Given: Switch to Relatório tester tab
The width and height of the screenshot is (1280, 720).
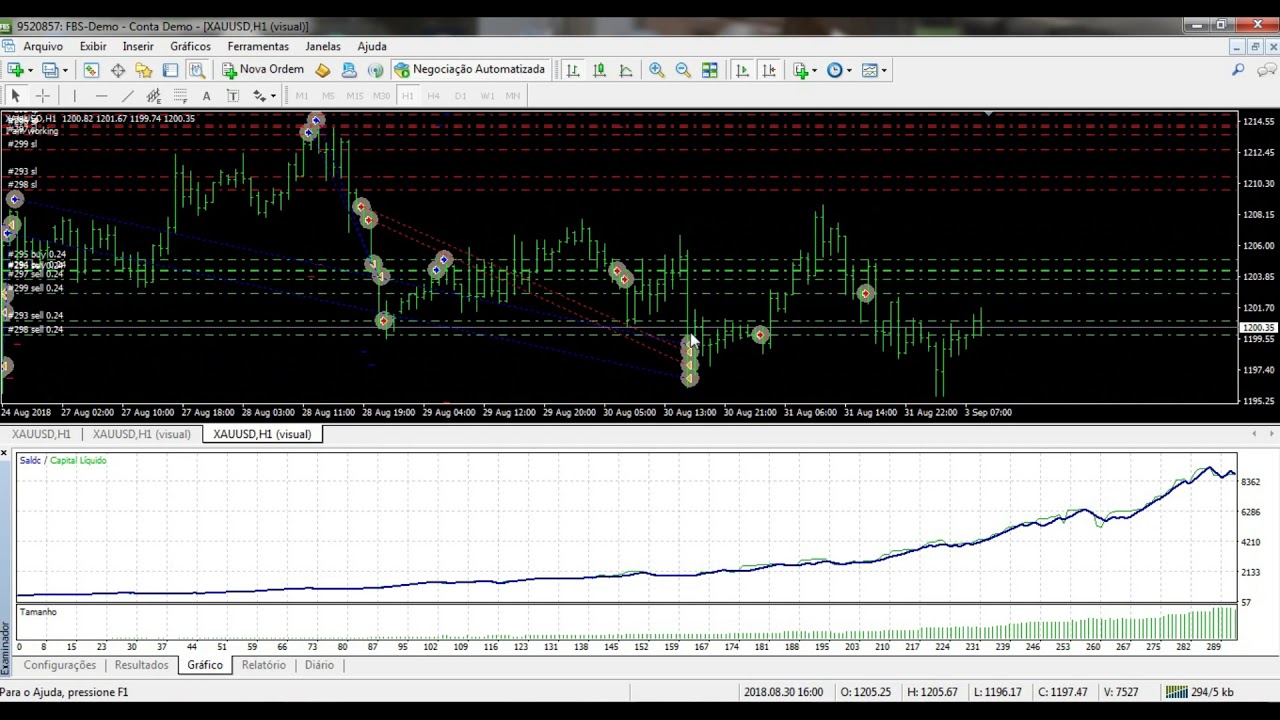Looking at the screenshot, I should pos(264,665).
